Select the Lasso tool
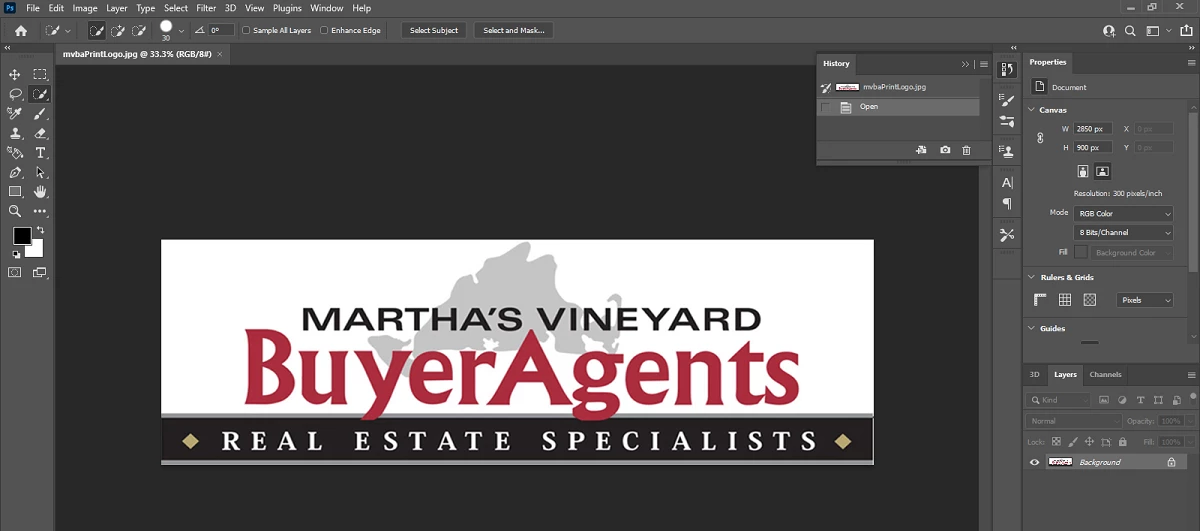Viewport: 1200px width, 531px height. coord(15,94)
